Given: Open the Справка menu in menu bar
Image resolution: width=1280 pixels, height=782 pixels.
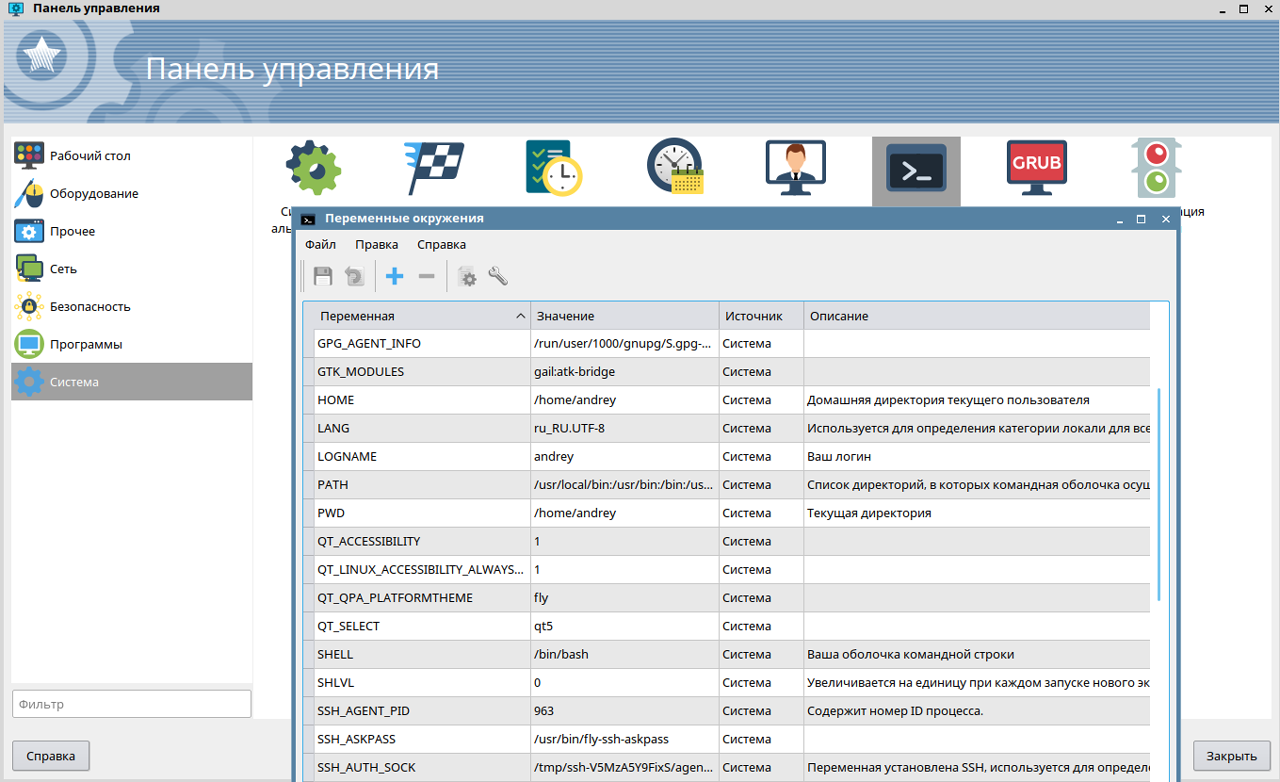Looking at the screenshot, I should [441, 244].
